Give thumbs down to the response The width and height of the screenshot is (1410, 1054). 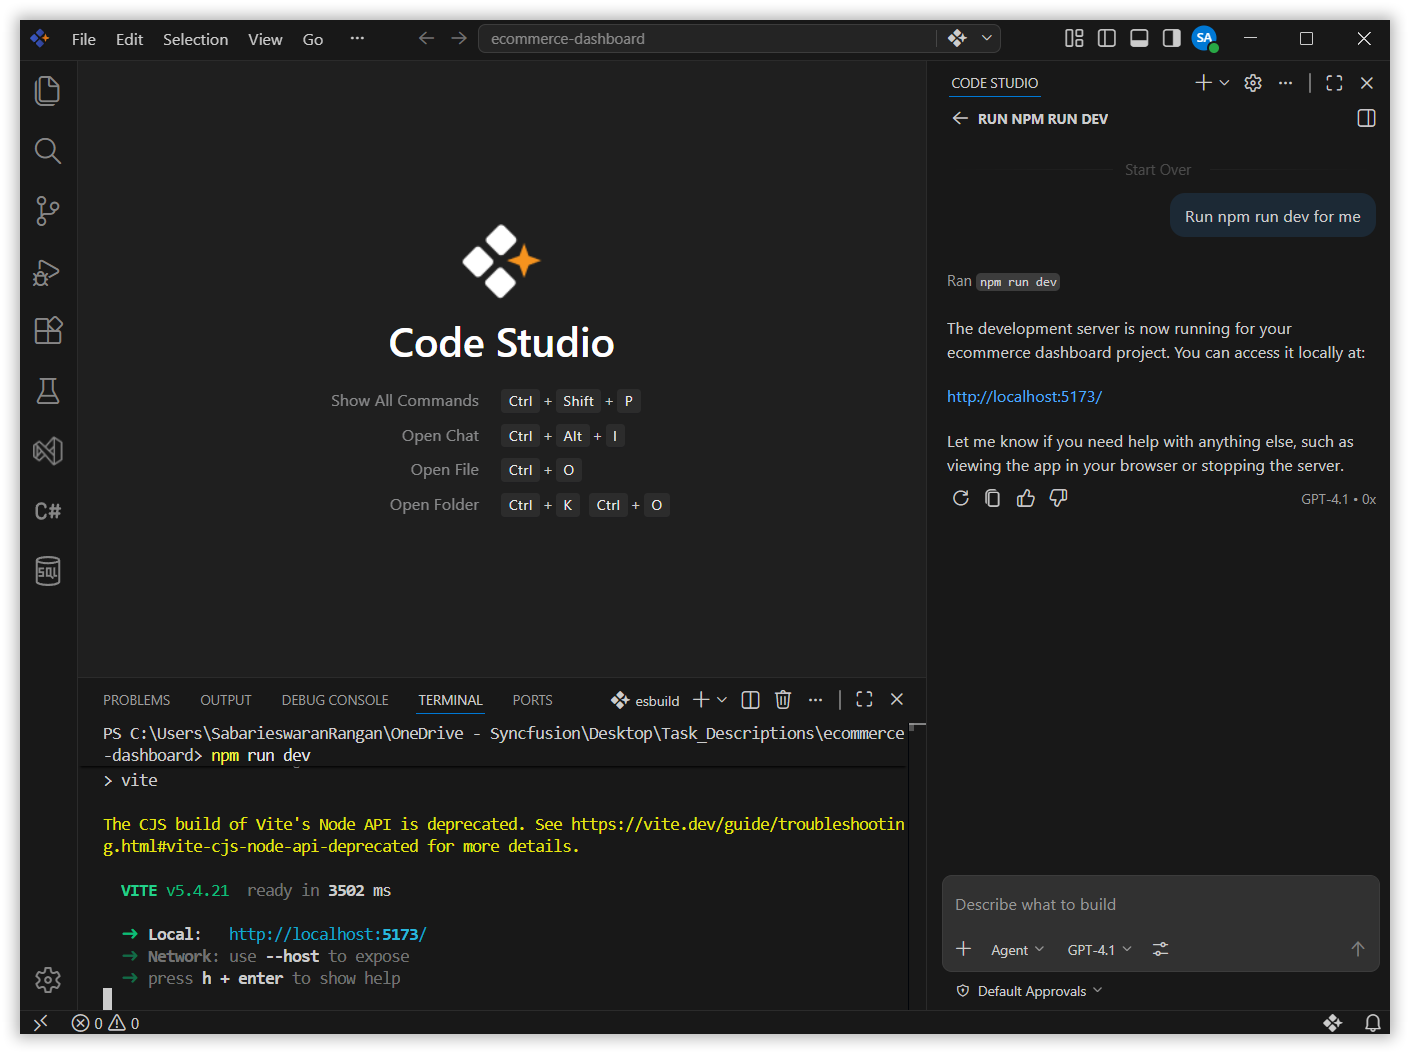(1059, 498)
